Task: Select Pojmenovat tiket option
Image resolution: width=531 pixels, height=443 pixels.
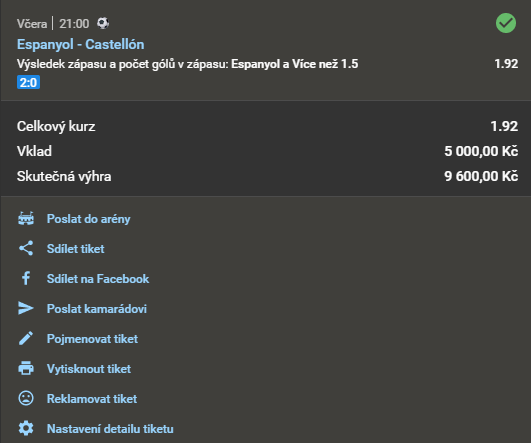Action: [92, 339]
